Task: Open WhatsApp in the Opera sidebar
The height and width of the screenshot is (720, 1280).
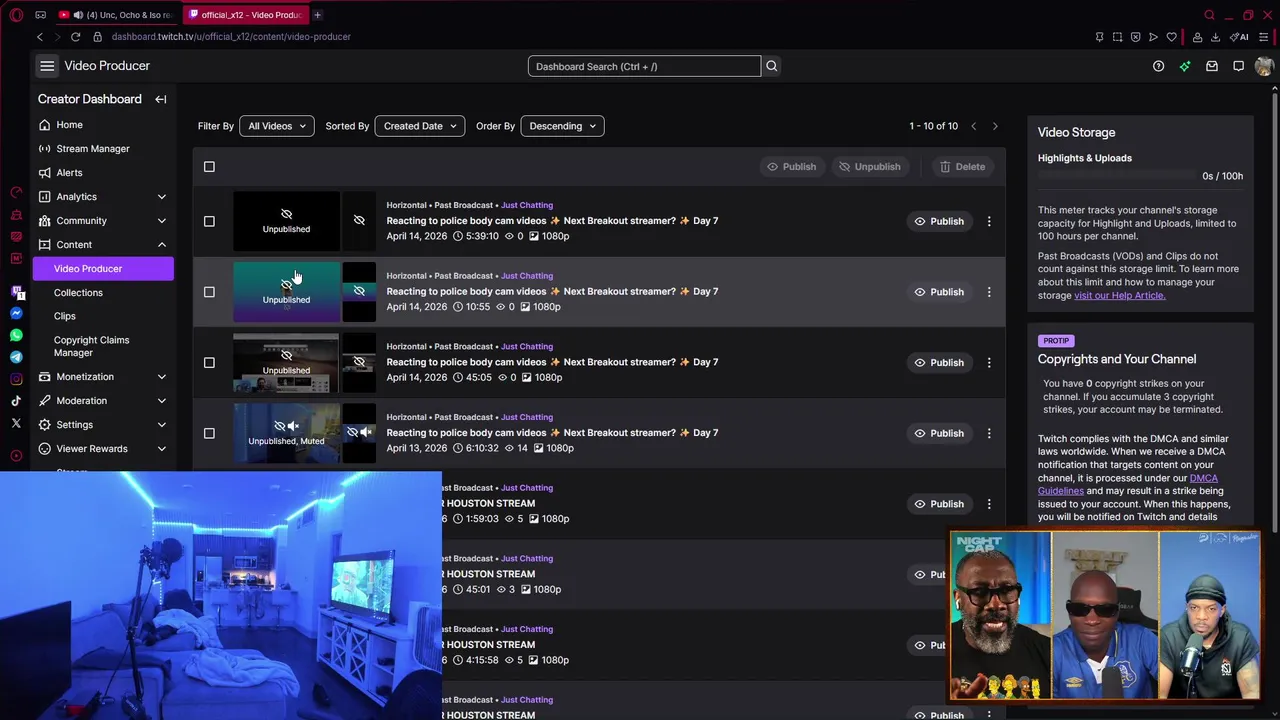Action: pos(16,335)
